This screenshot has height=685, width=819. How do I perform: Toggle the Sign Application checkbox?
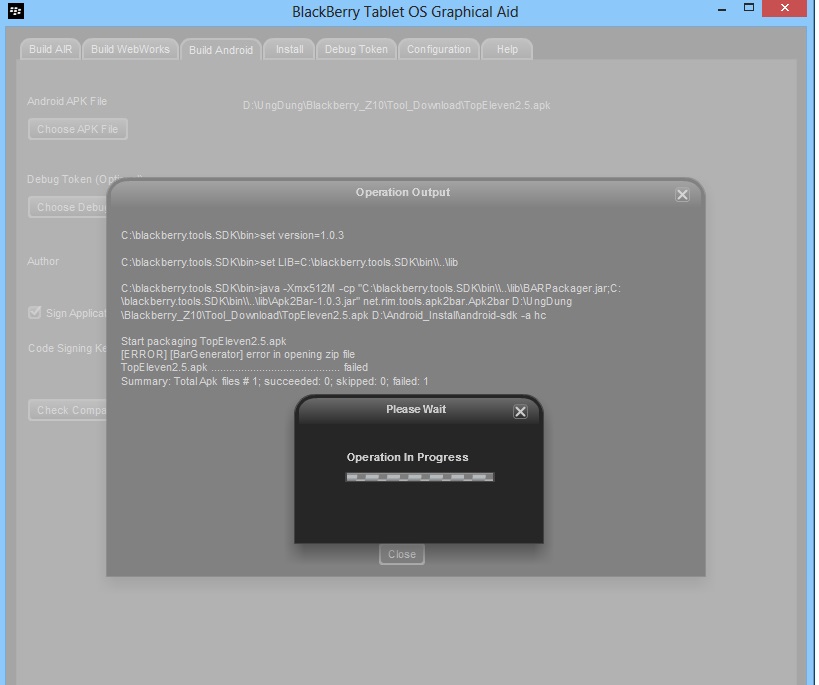(34, 312)
